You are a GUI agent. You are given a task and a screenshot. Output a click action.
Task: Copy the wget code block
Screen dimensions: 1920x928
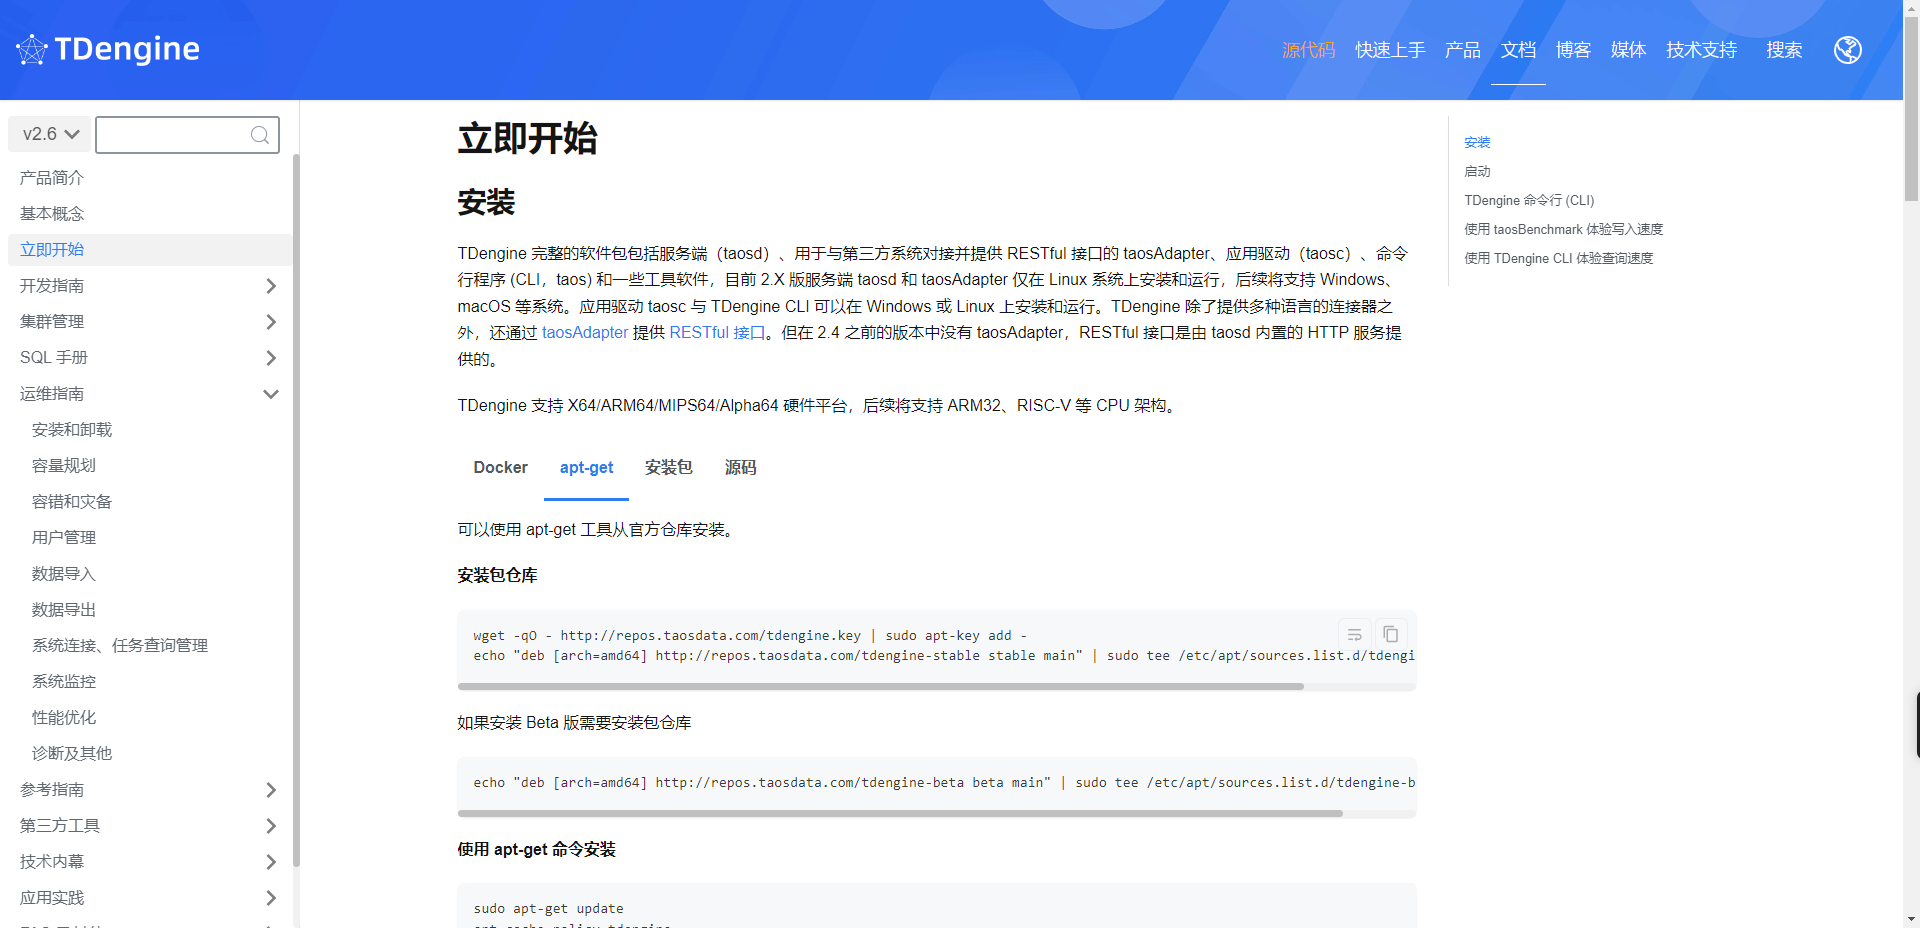[1390, 634]
